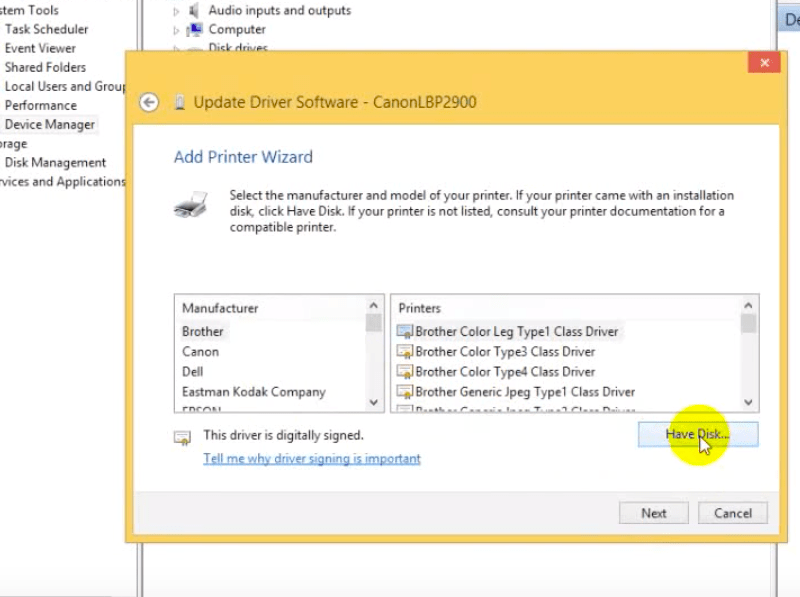The image size is (800, 597).
Task: Open Performance in left tree
Action: [41, 106]
